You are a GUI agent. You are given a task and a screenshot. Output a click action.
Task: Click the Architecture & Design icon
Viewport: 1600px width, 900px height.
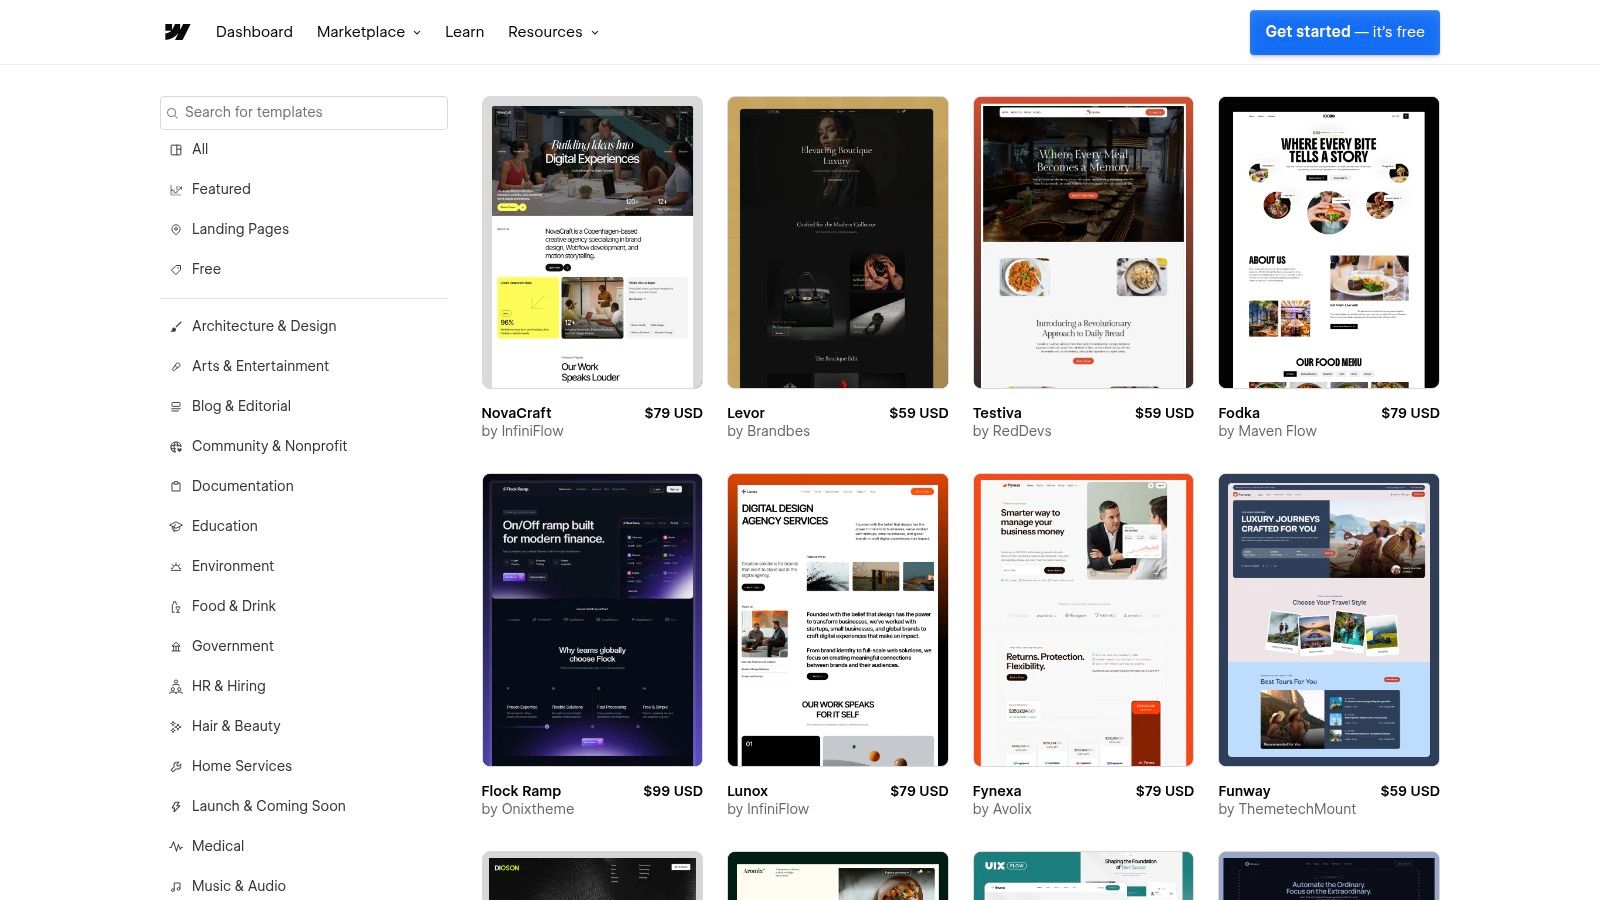click(x=176, y=327)
